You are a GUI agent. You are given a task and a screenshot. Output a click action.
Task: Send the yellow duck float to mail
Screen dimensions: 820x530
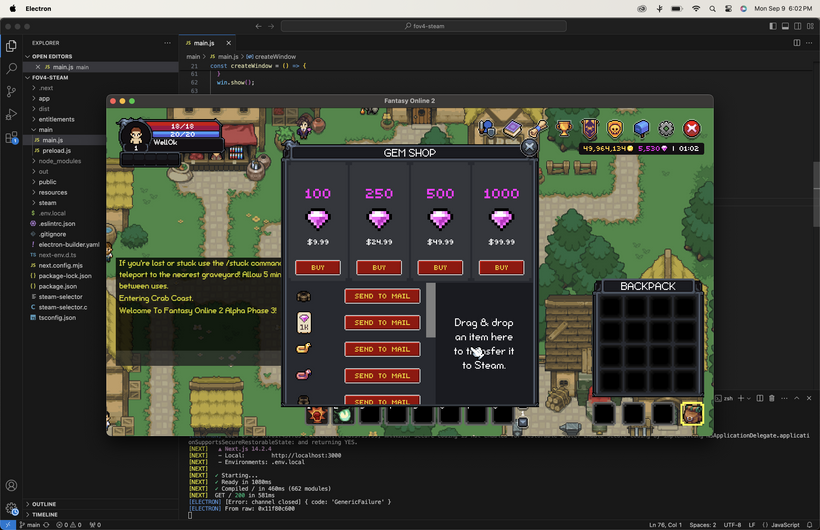[382, 349]
